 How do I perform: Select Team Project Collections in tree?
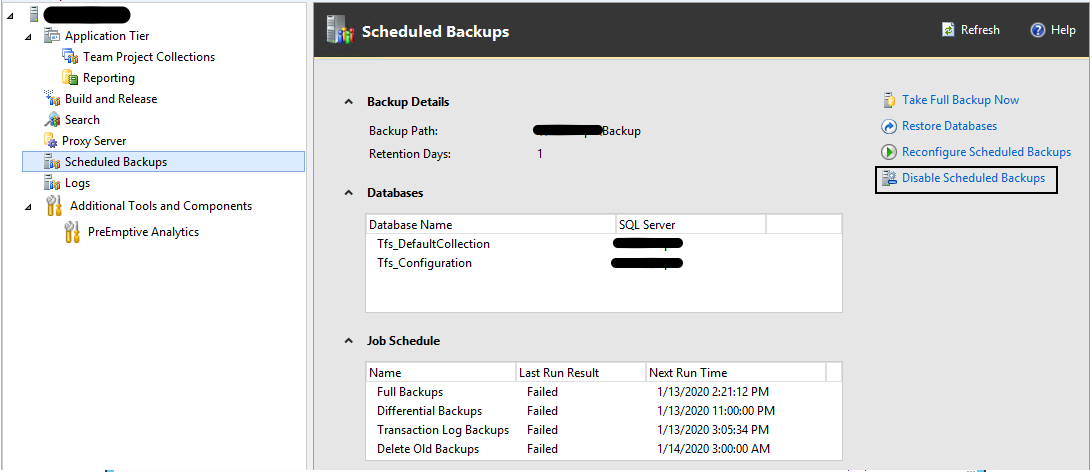149,56
